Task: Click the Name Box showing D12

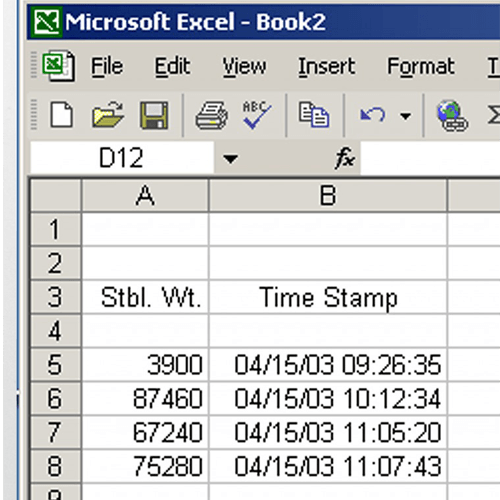Action: [122, 157]
